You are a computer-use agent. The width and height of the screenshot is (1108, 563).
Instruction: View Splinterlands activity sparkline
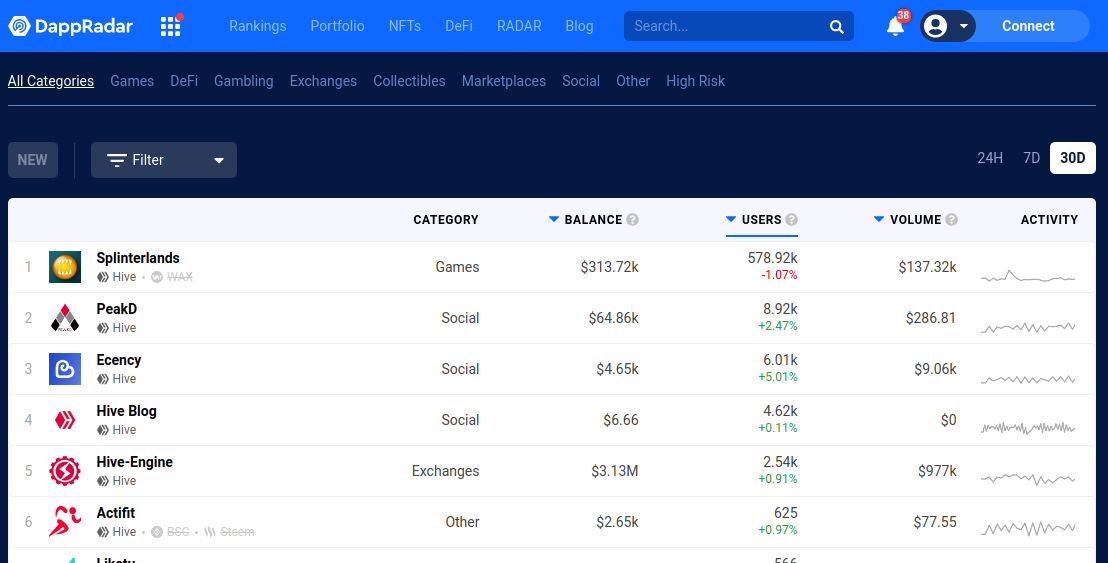(1028, 276)
